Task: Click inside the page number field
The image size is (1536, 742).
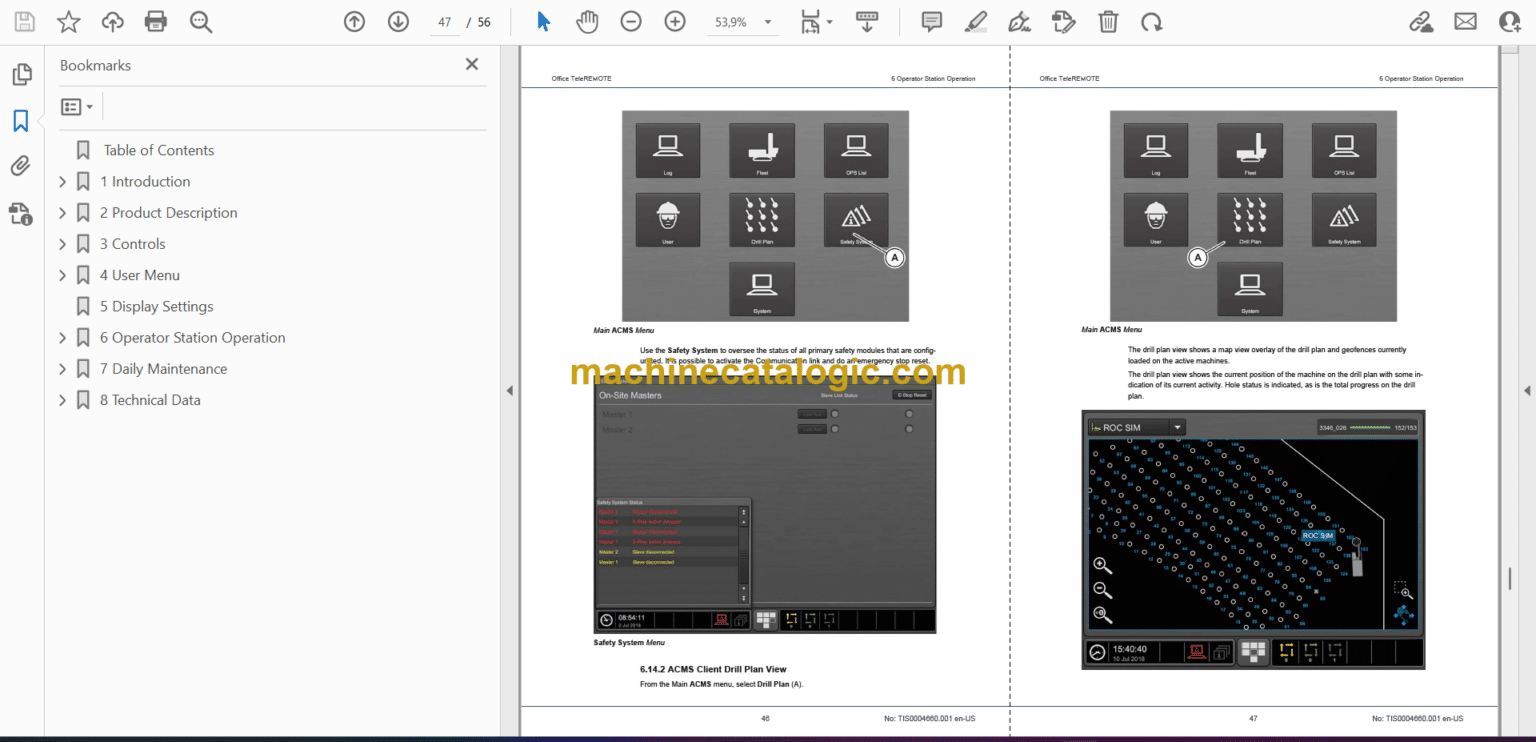Action: [444, 21]
